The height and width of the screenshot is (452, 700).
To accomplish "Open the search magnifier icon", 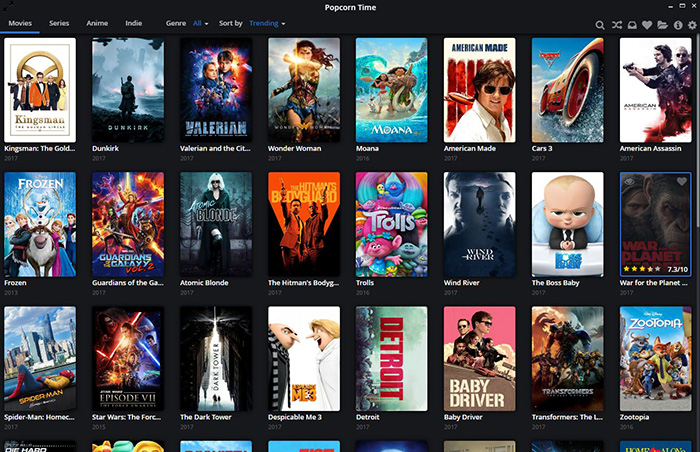I will tap(600, 25).
